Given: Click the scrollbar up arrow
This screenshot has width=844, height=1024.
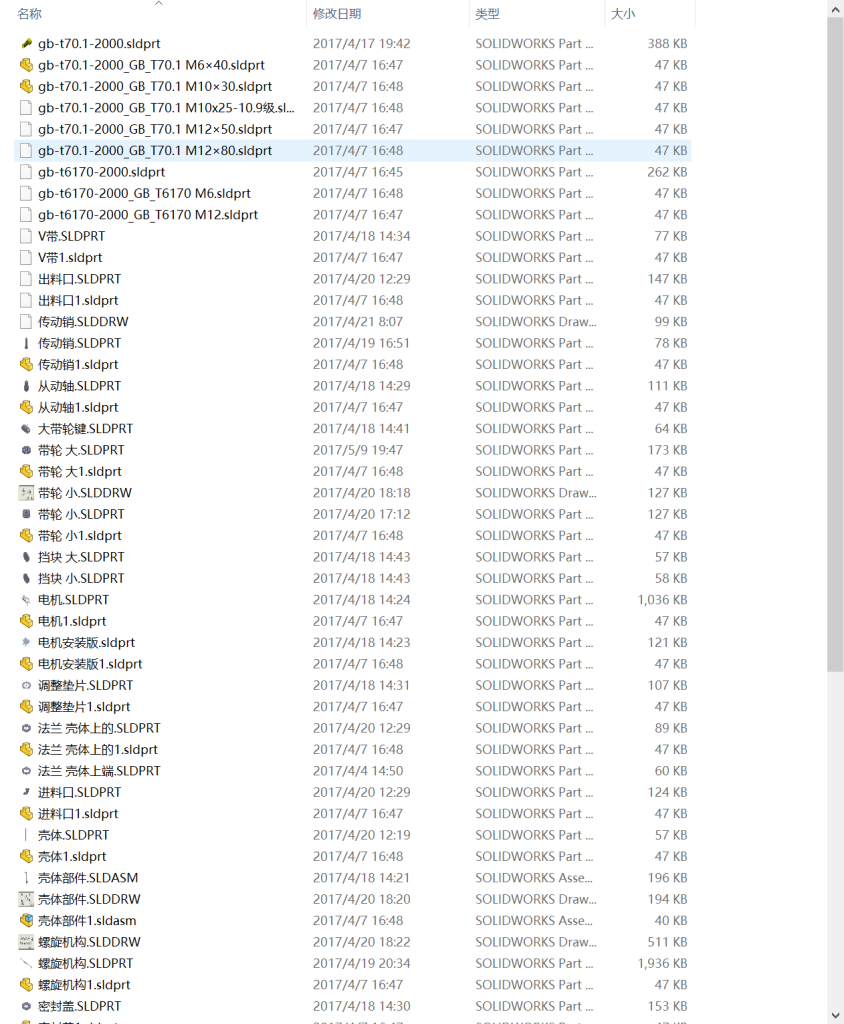Looking at the screenshot, I should 835,8.
